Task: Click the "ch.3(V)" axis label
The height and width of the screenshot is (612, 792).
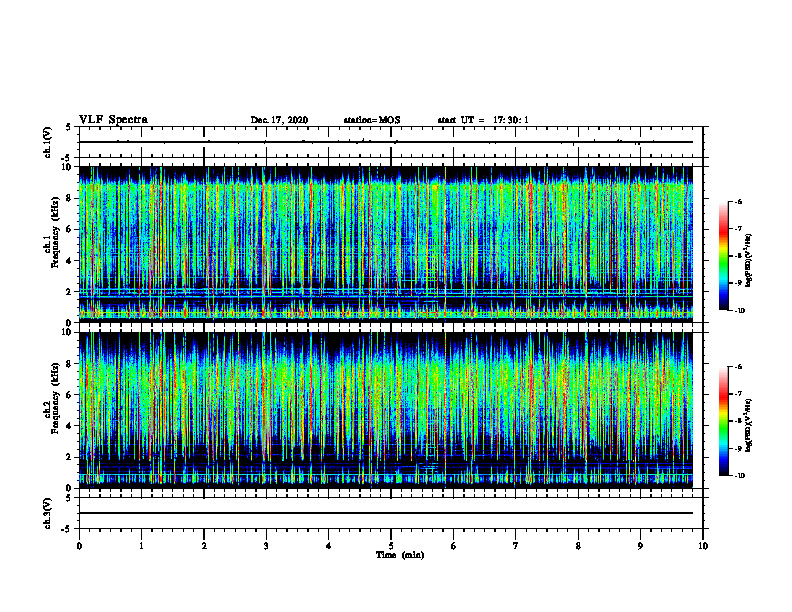Action: 47,513
